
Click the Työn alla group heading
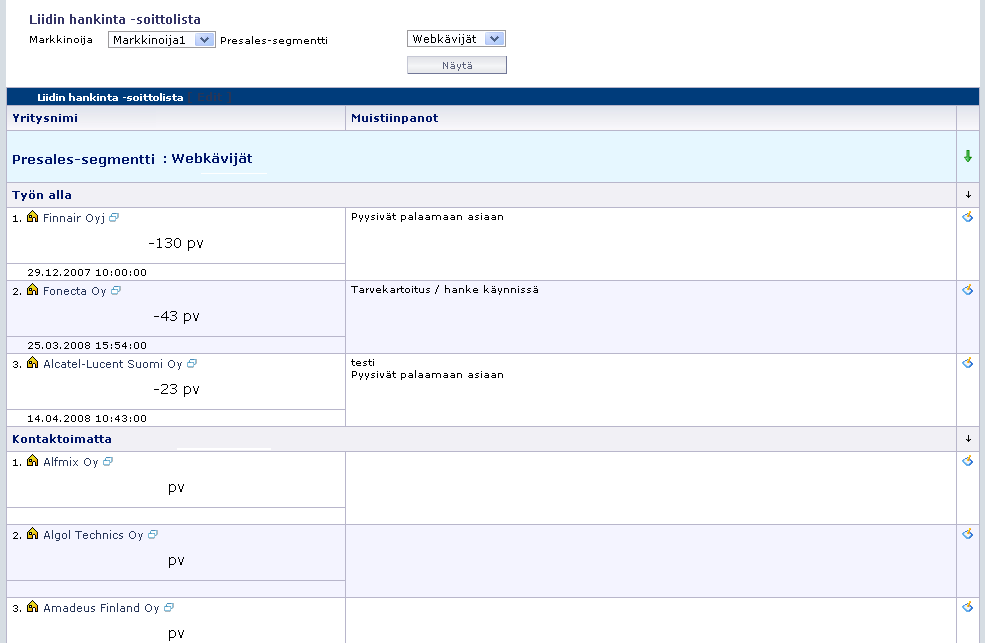click(x=41, y=195)
